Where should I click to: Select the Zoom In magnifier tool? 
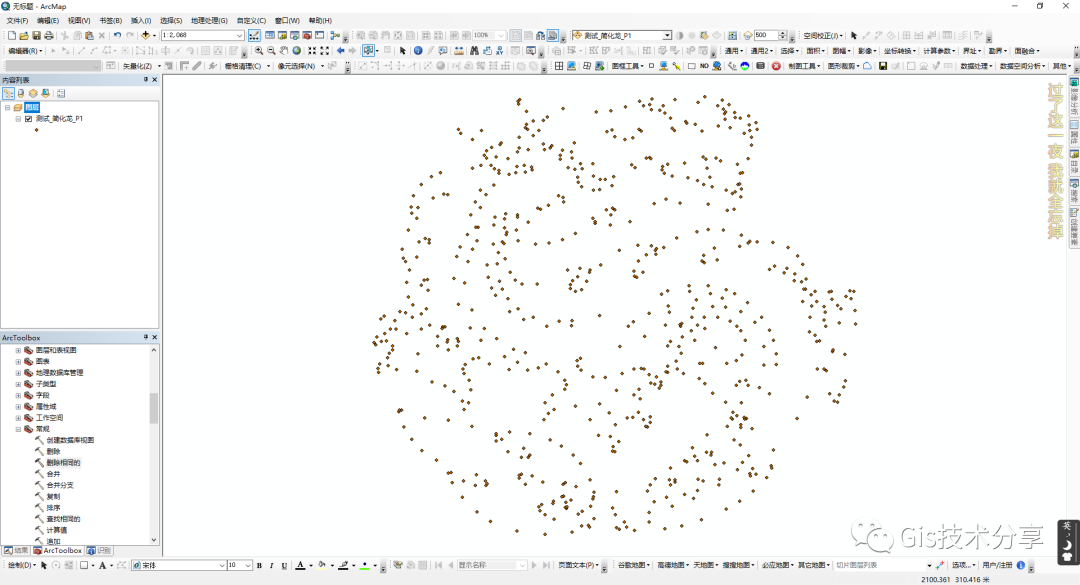259,50
